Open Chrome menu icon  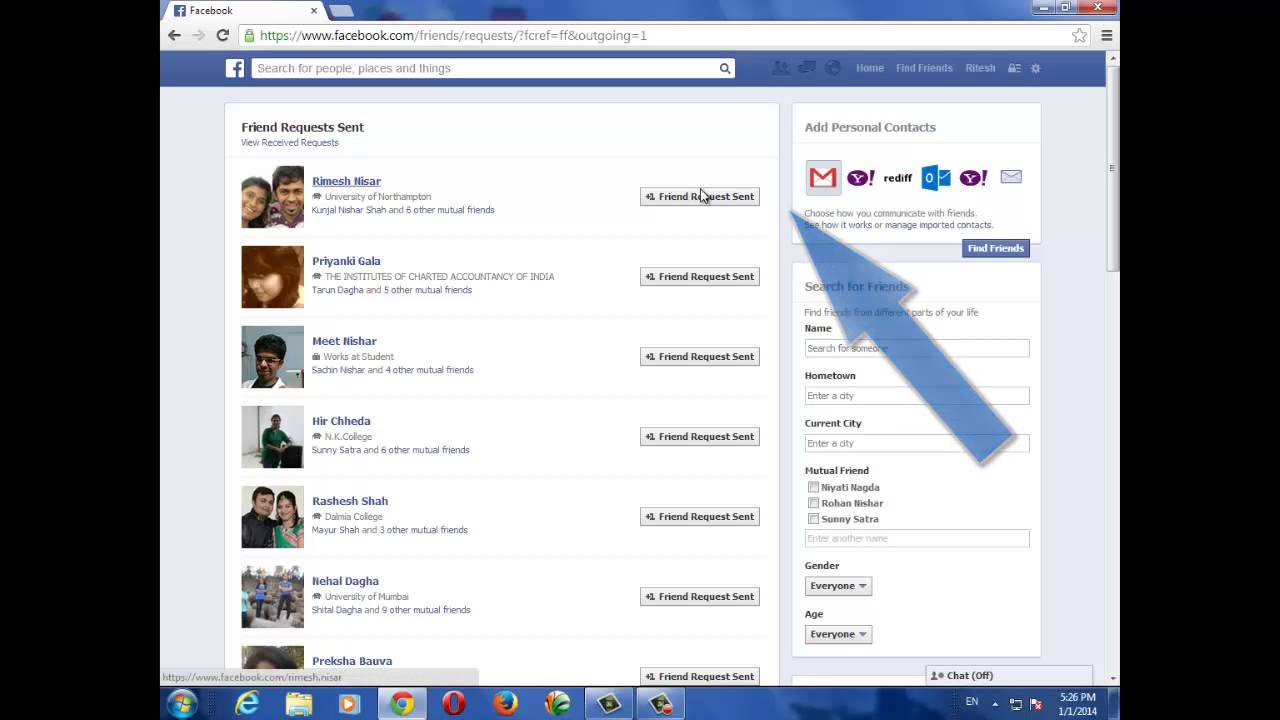pos(1106,35)
